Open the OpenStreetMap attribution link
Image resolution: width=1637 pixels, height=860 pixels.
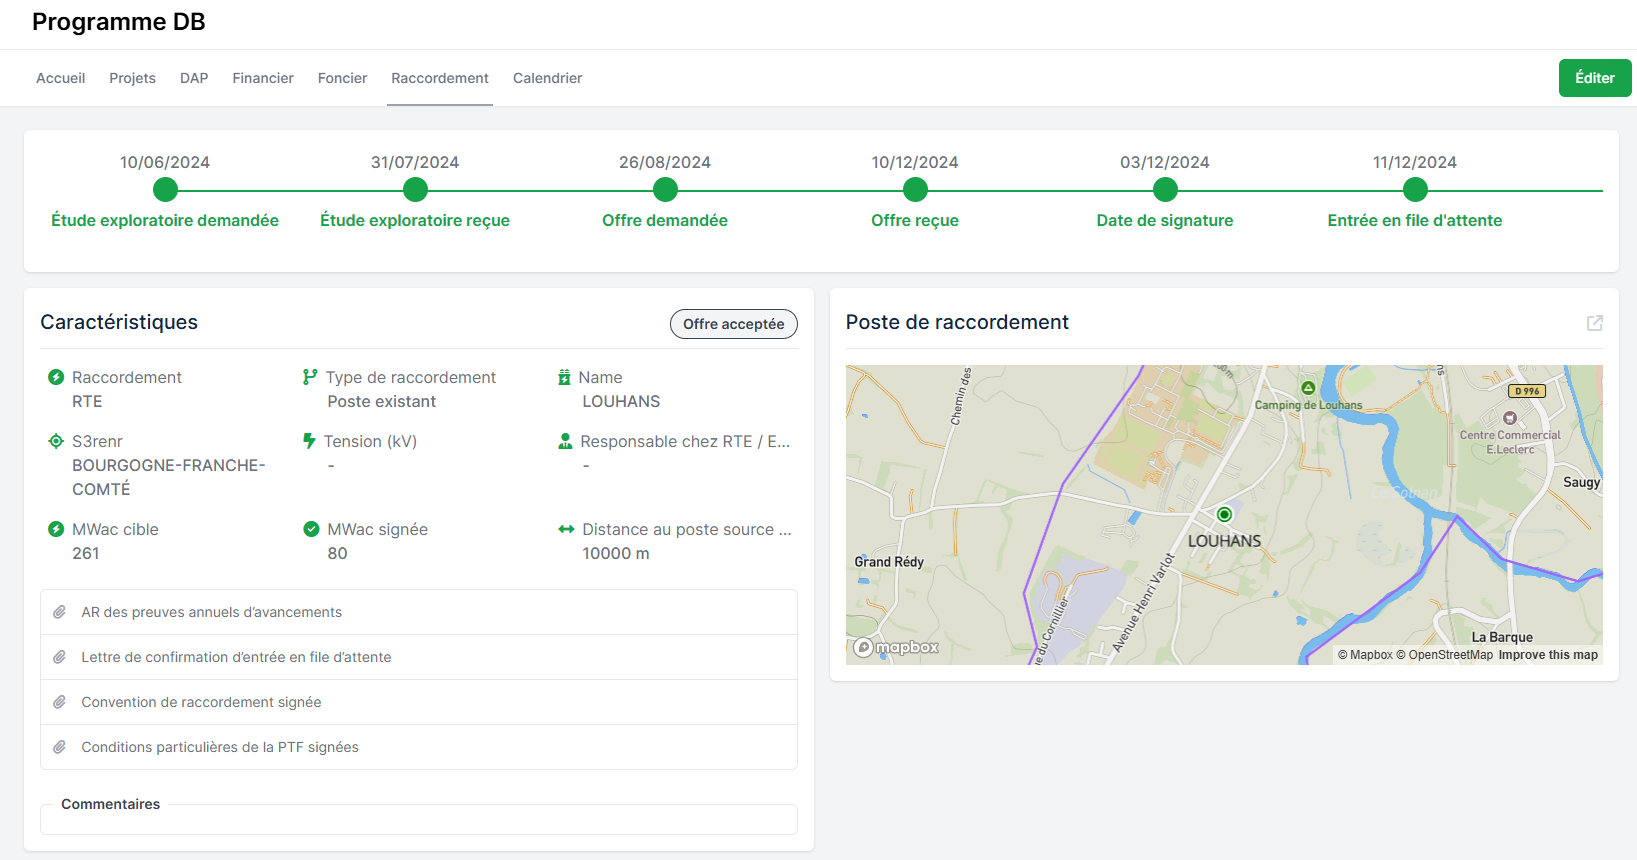(x=1444, y=655)
